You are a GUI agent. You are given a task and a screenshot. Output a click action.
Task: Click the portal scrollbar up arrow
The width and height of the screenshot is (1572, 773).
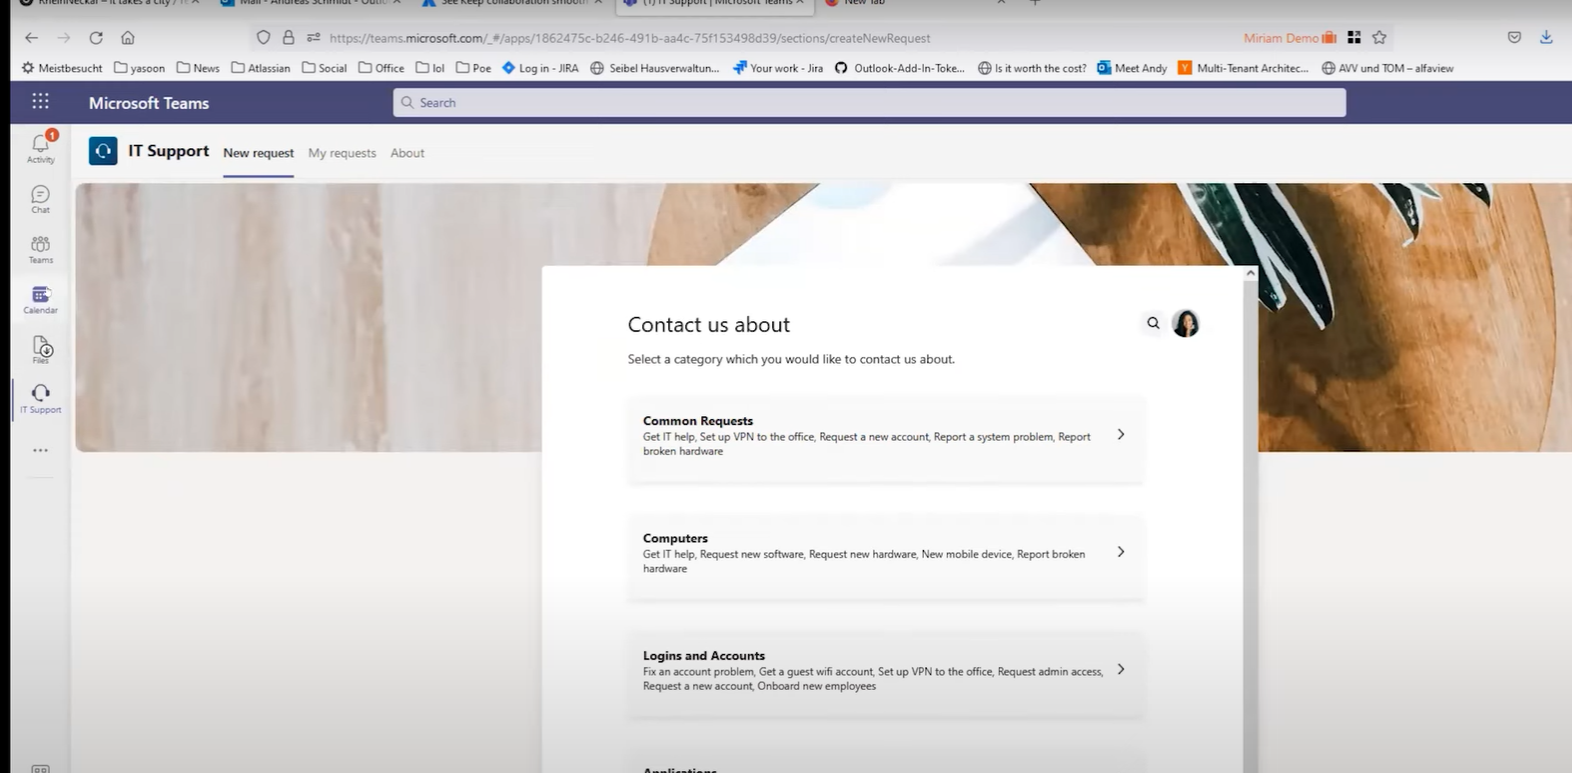pyautogui.click(x=1250, y=273)
